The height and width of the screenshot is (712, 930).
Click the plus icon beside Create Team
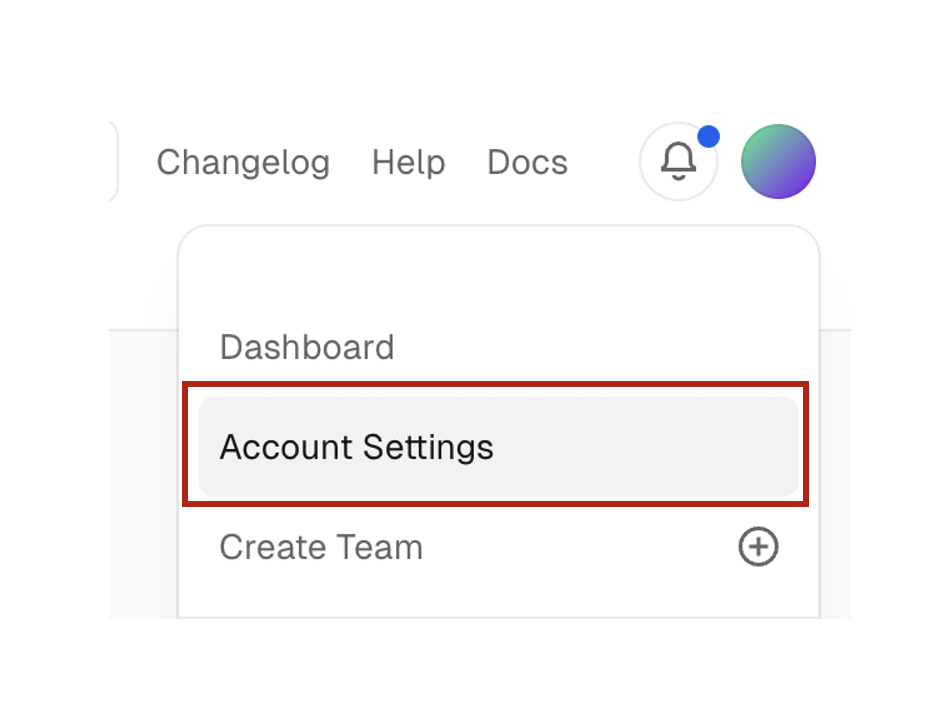[x=758, y=547]
